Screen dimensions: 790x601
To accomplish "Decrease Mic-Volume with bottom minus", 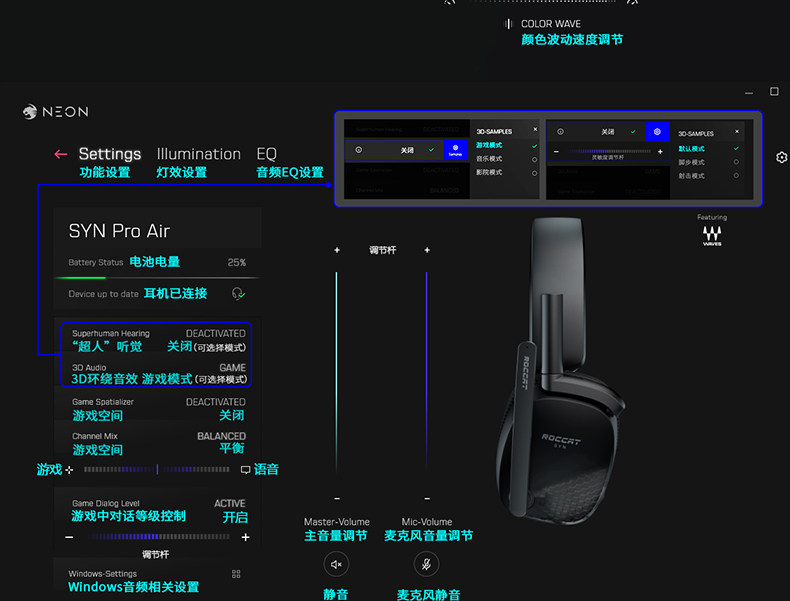I will 427,499.
